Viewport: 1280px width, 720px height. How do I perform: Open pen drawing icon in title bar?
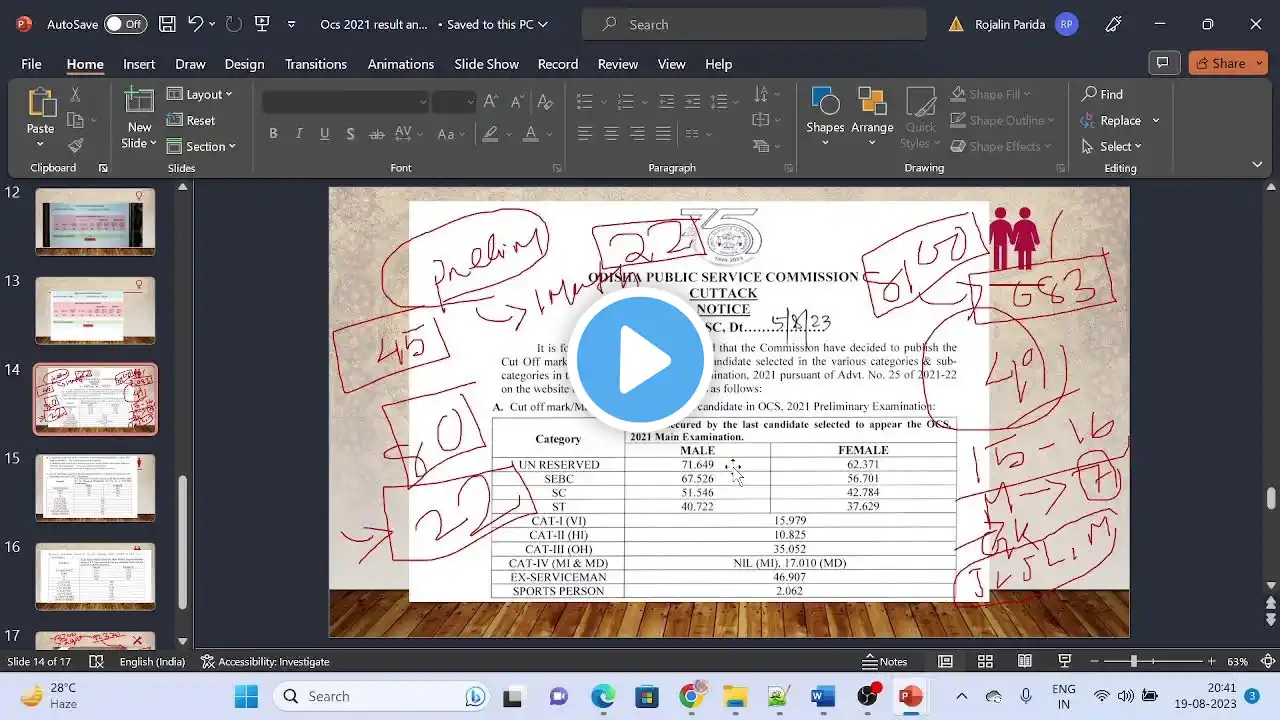pos(1114,24)
